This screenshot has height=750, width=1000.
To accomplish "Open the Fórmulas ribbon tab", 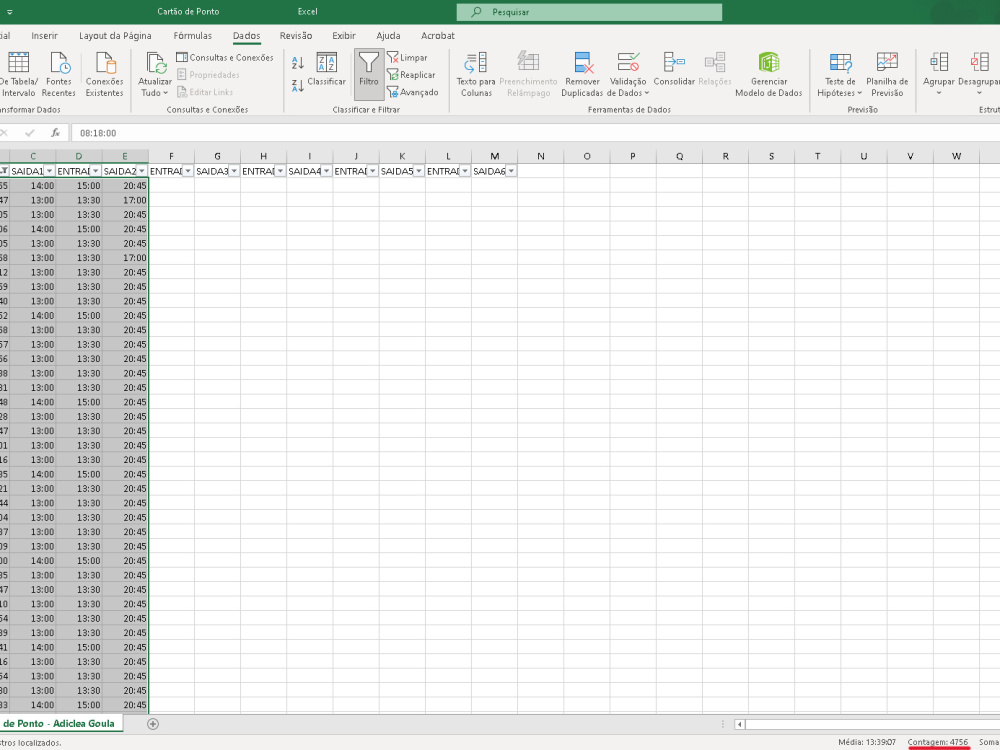I will point(193,36).
